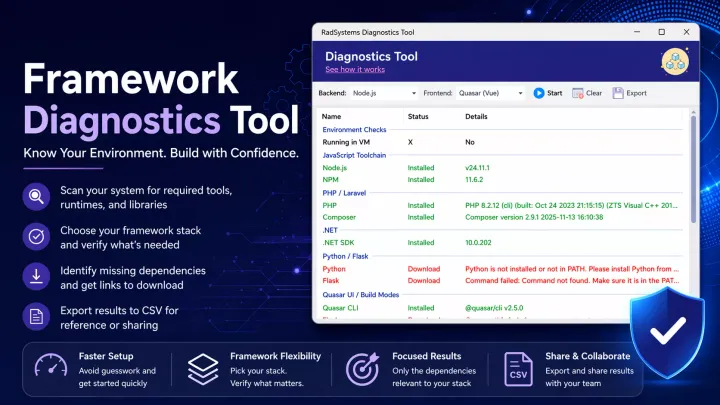Click the checkmark circle framework icon

pyautogui.click(x=36, y=237)
